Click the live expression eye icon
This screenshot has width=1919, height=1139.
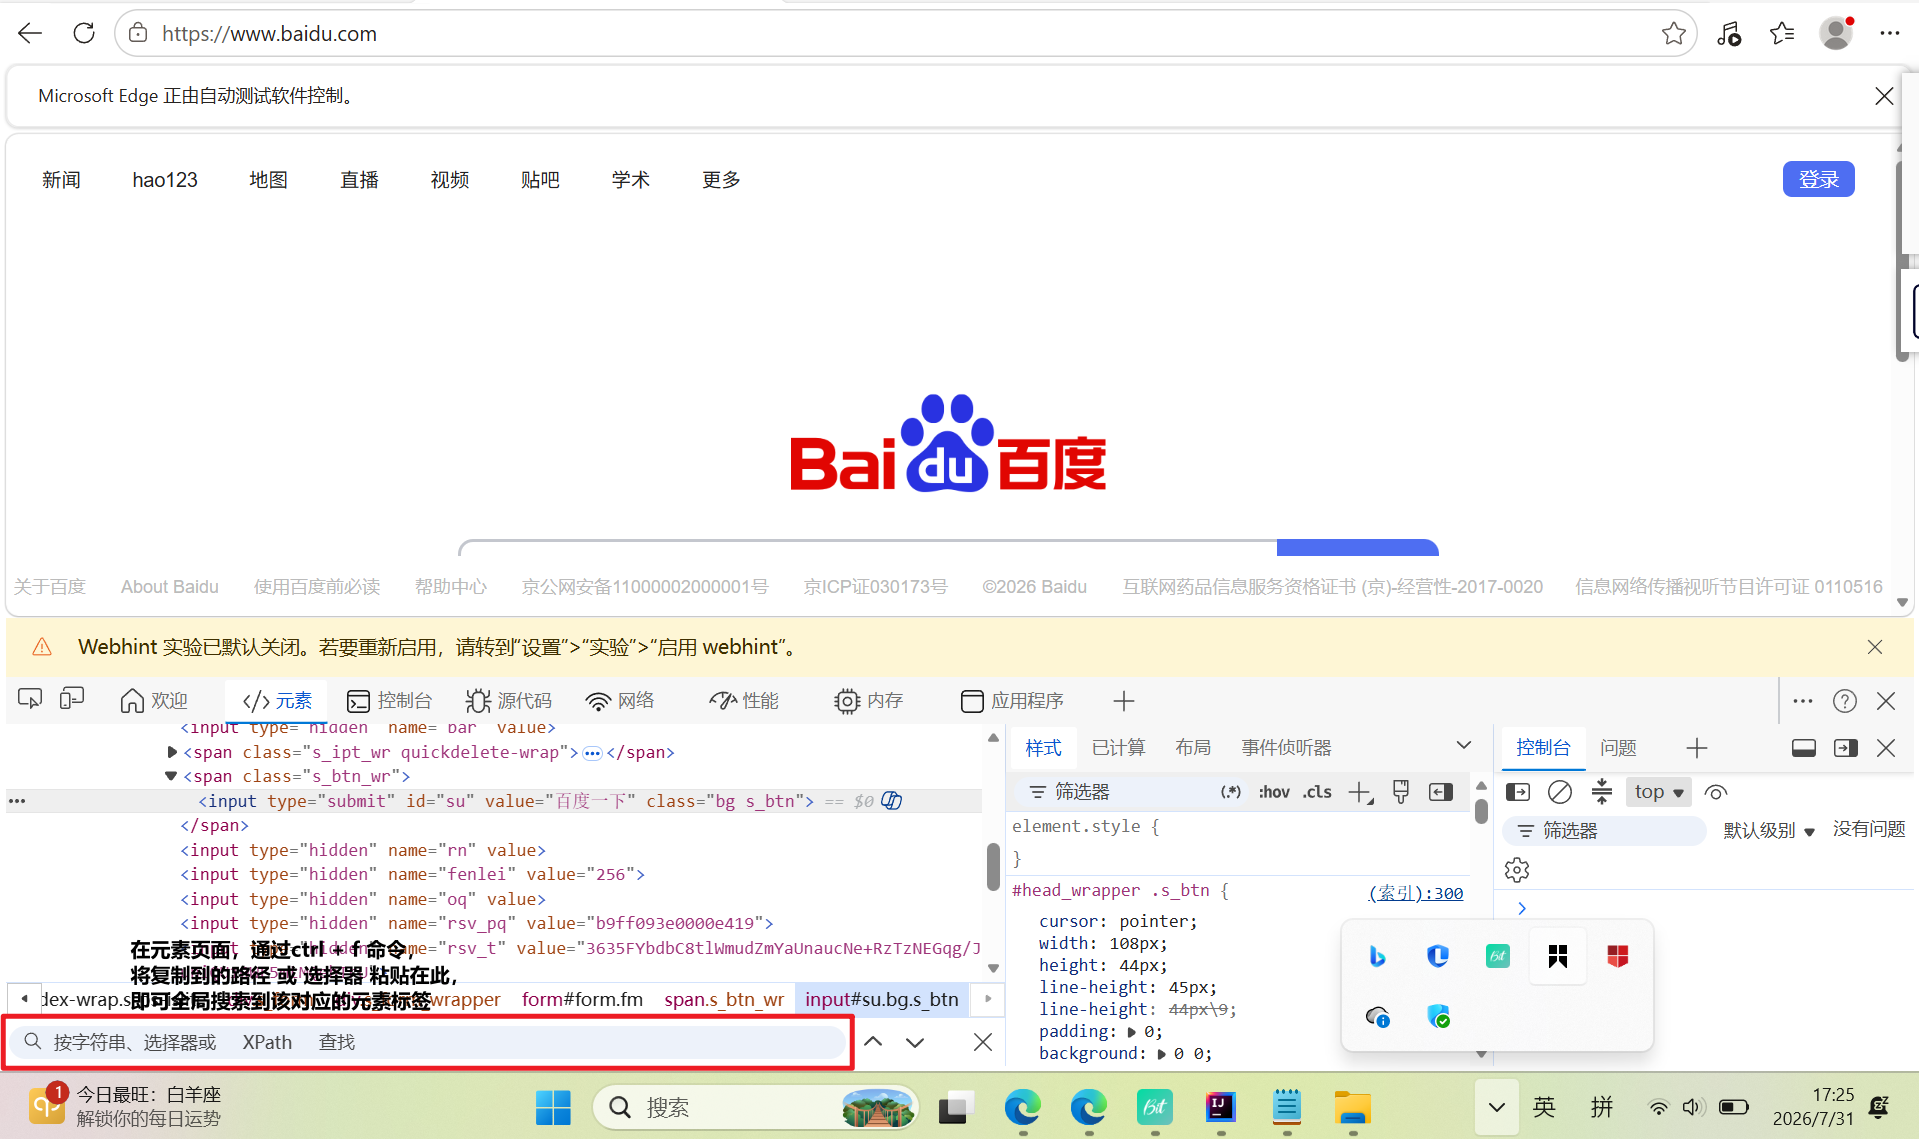1716,792
